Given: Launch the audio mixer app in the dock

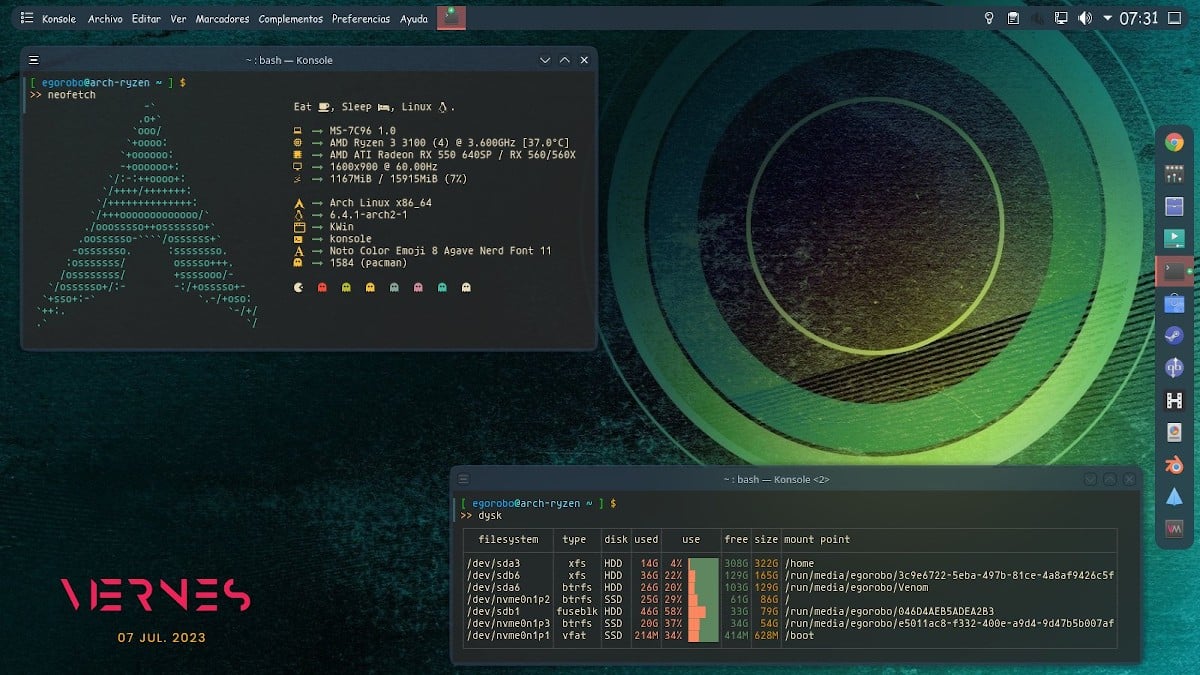Looking at the screenshot, I should click(x=1174, y=175).
